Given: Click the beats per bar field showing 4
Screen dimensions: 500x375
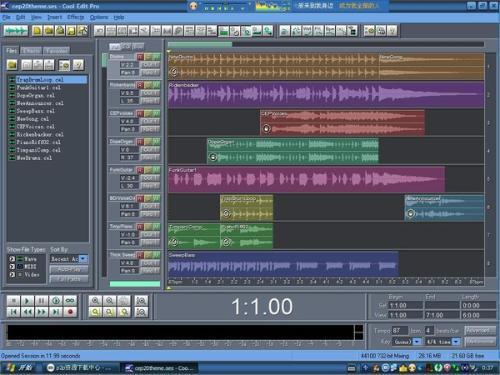Looking at the screenshot, I should click(429, 331).
